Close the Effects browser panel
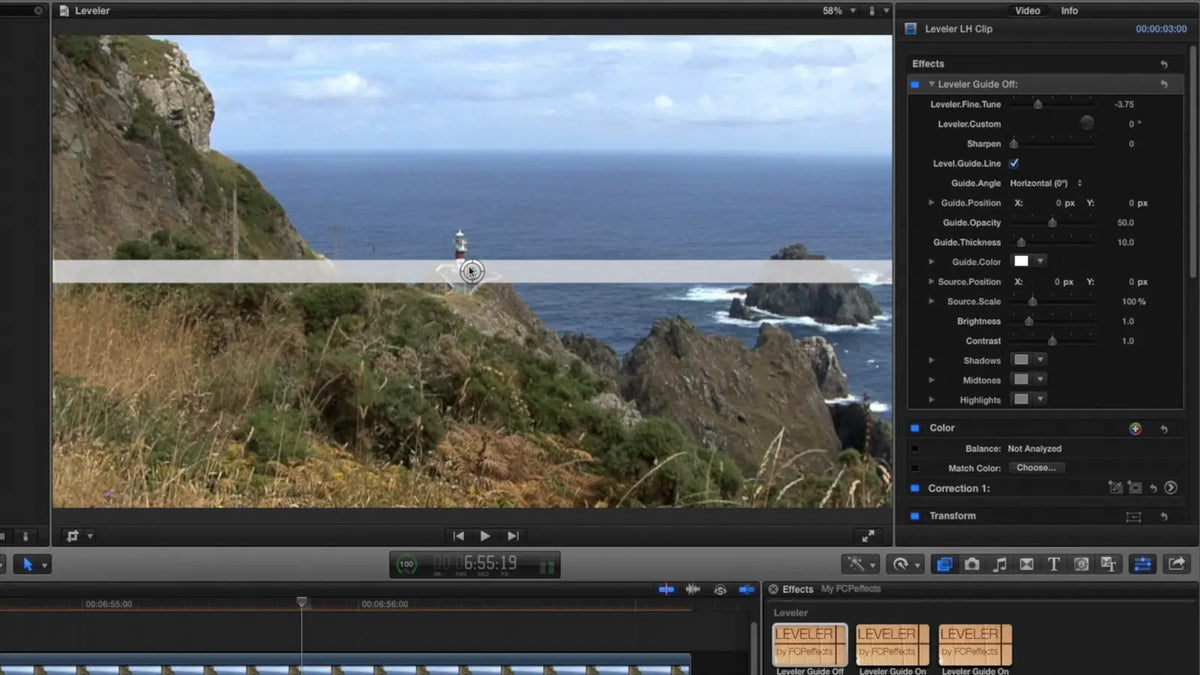 click(773, 590)
